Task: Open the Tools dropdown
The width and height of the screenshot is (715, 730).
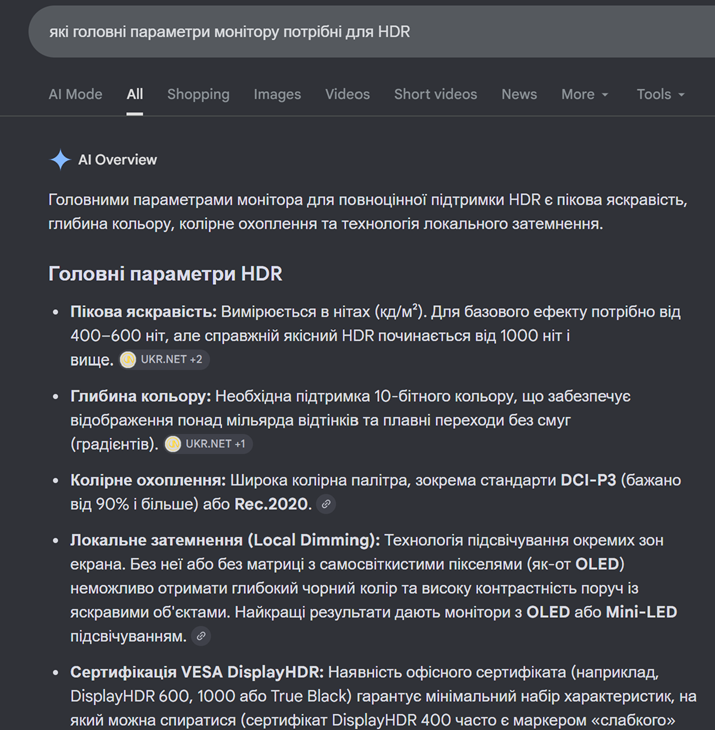Action: 661,94
